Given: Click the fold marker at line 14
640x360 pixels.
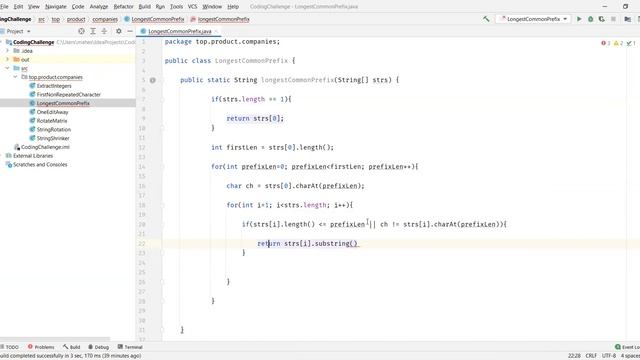Looking at the screenshot, I should point(162,167).
